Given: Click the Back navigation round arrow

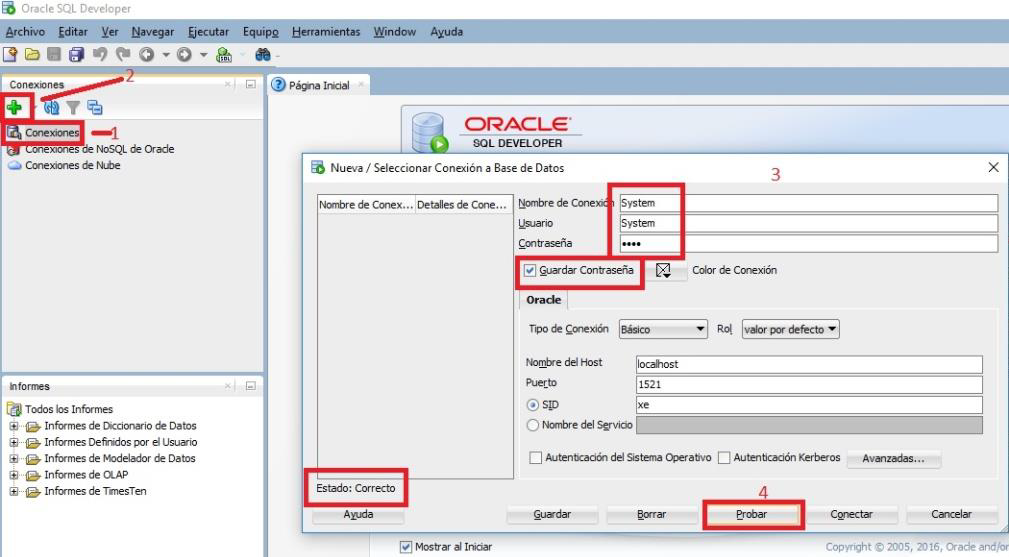Looking at the screenshot, I should coord(147,55).
